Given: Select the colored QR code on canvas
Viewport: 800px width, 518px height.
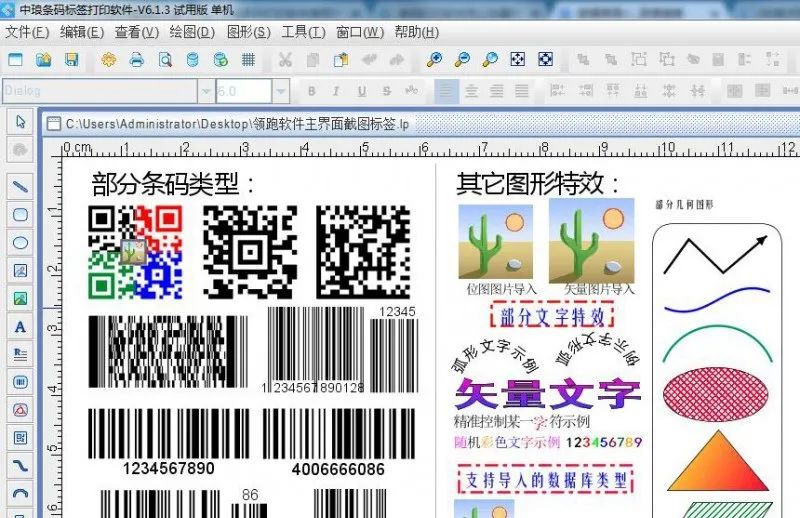Looking at the screenshot, I should 135,252.
